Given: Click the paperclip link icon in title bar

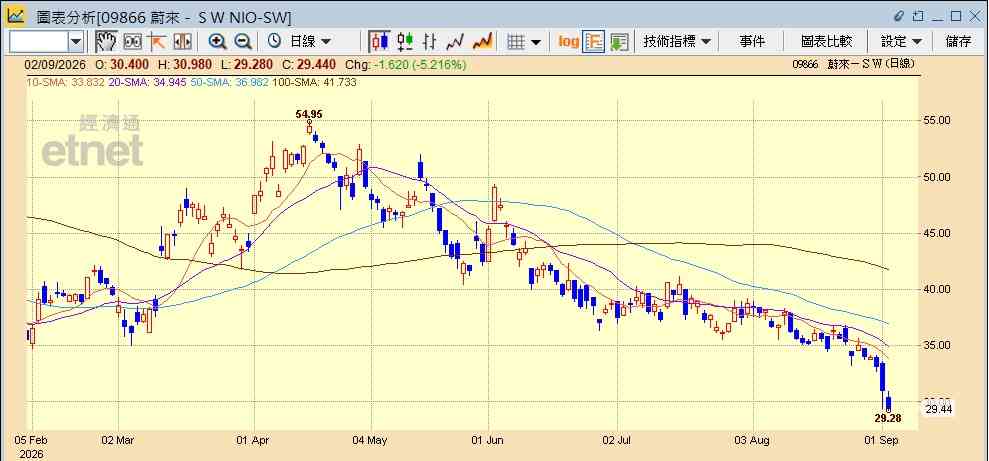Looking at the screenshot, I should click(899, 16).
